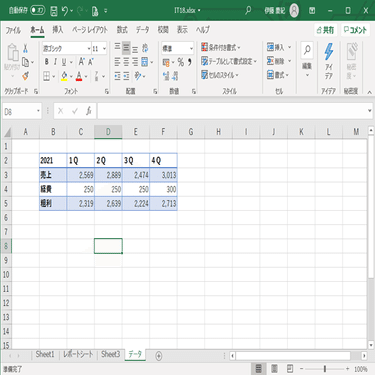Open セルのスタイル cell styles menu
This screenshot has width=375, height=375.
(220, 75)
